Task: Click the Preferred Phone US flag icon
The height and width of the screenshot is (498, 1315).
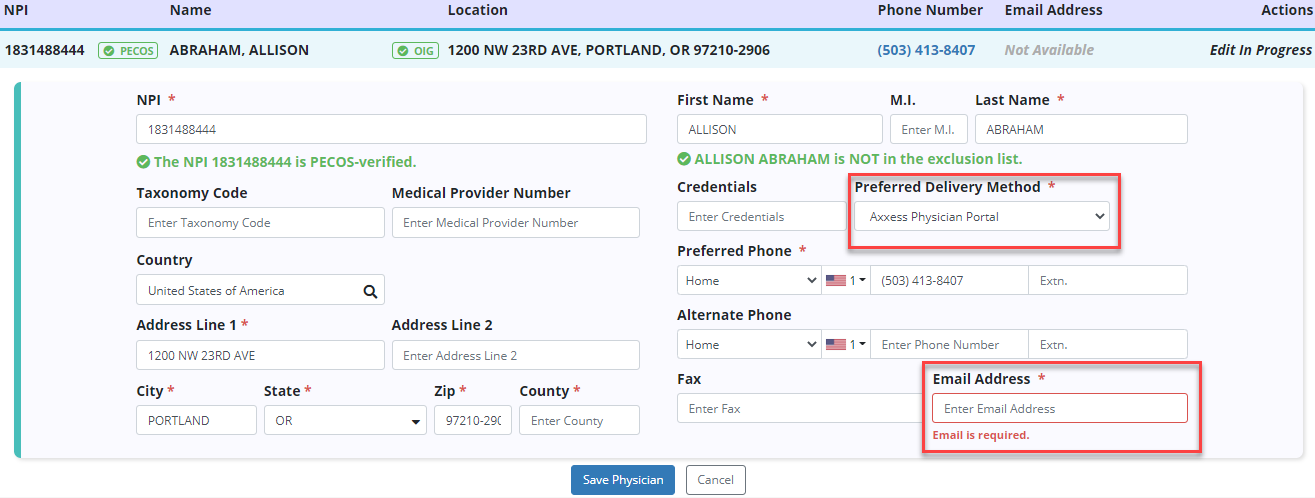Action: [x=836, y=281]
